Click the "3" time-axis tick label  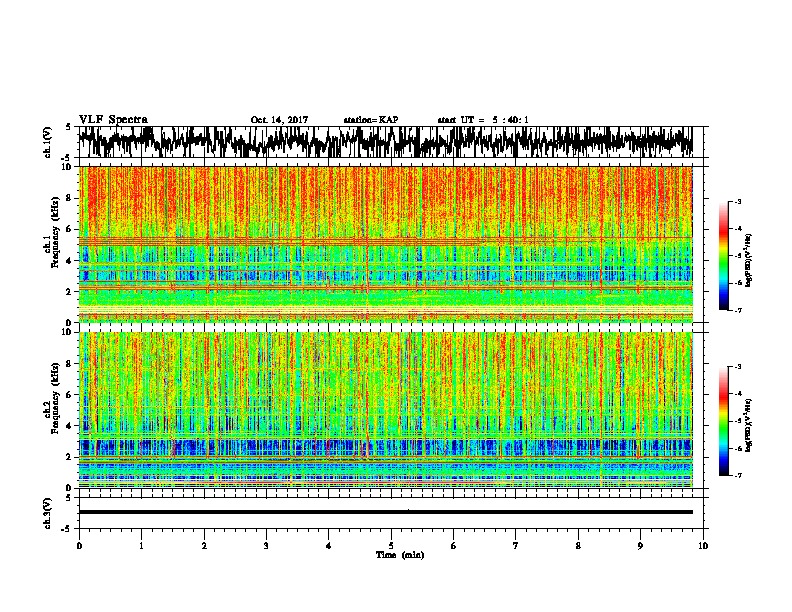[x=266, y=546]
